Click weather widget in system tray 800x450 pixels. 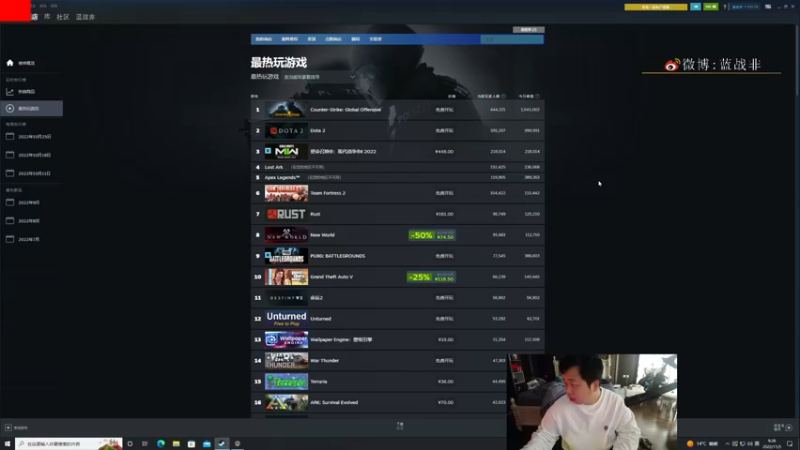(x=703, y=444)
